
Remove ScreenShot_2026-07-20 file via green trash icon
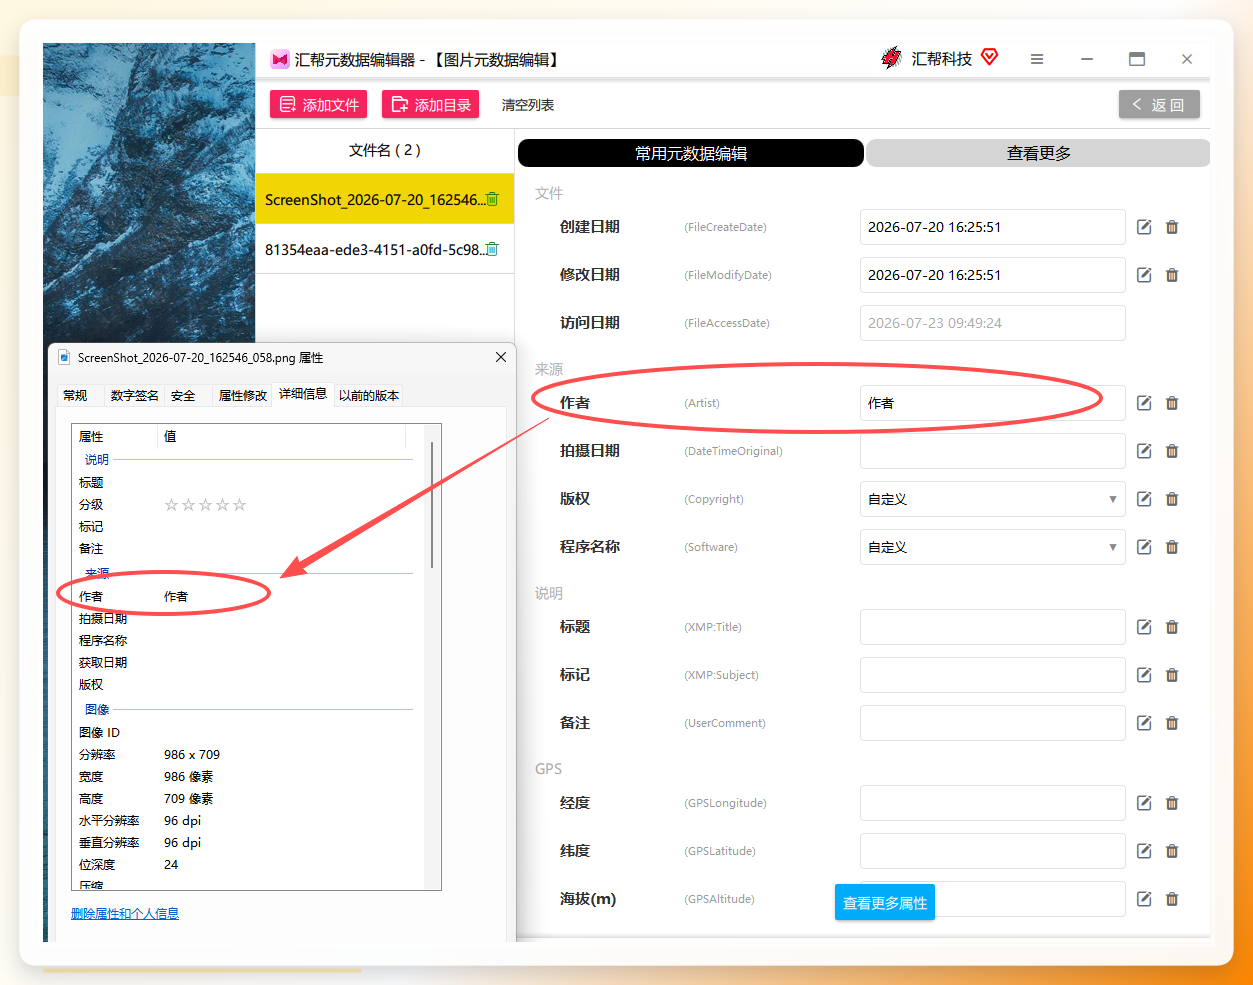pos(492,199)
